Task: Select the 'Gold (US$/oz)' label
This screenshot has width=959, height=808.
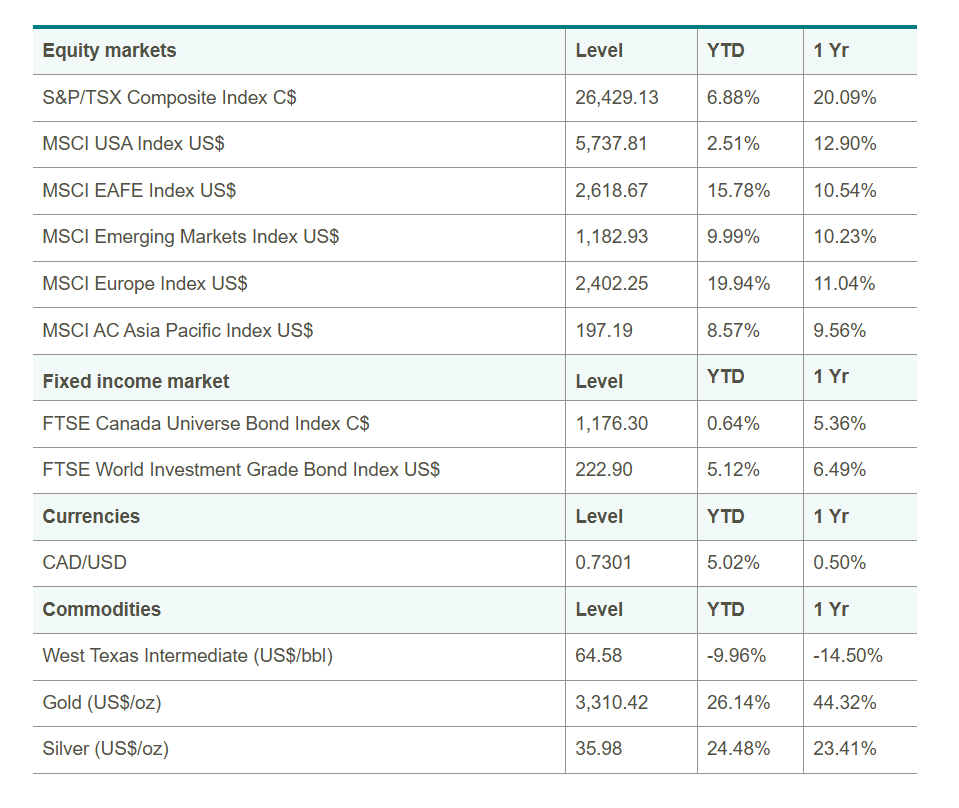Action: (102, 703)
